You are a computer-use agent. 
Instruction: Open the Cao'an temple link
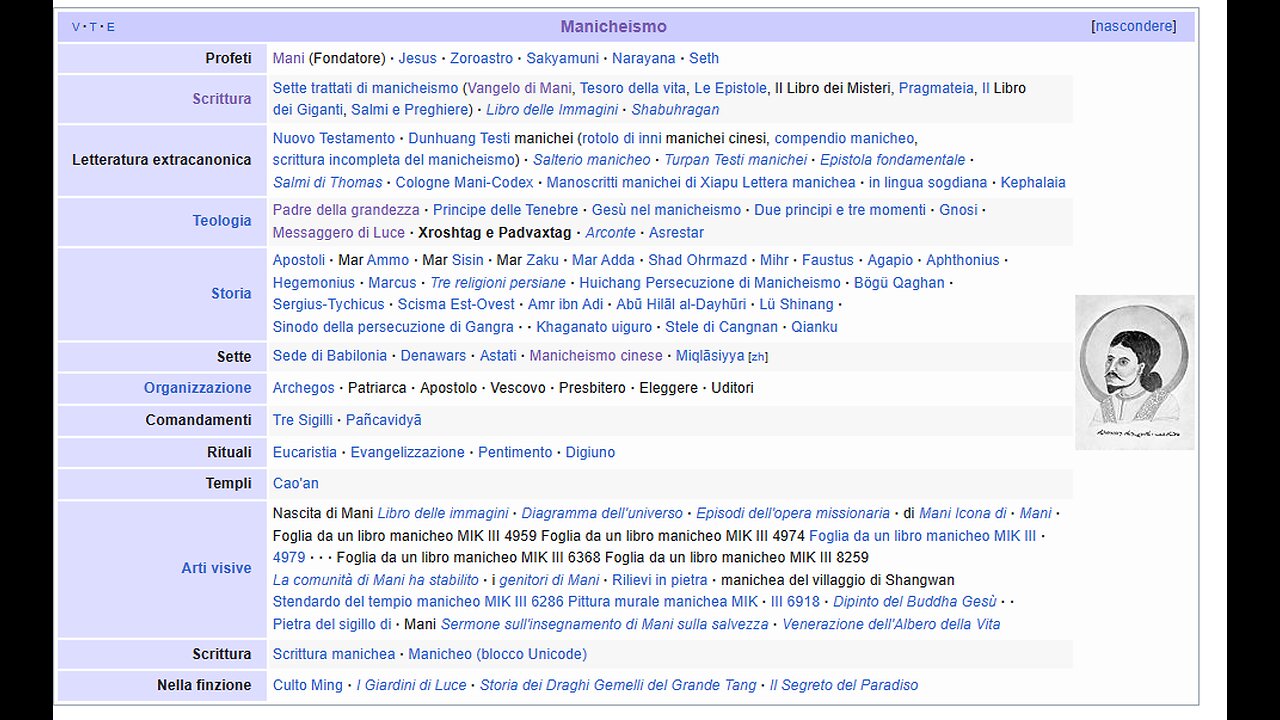(296, 484)
